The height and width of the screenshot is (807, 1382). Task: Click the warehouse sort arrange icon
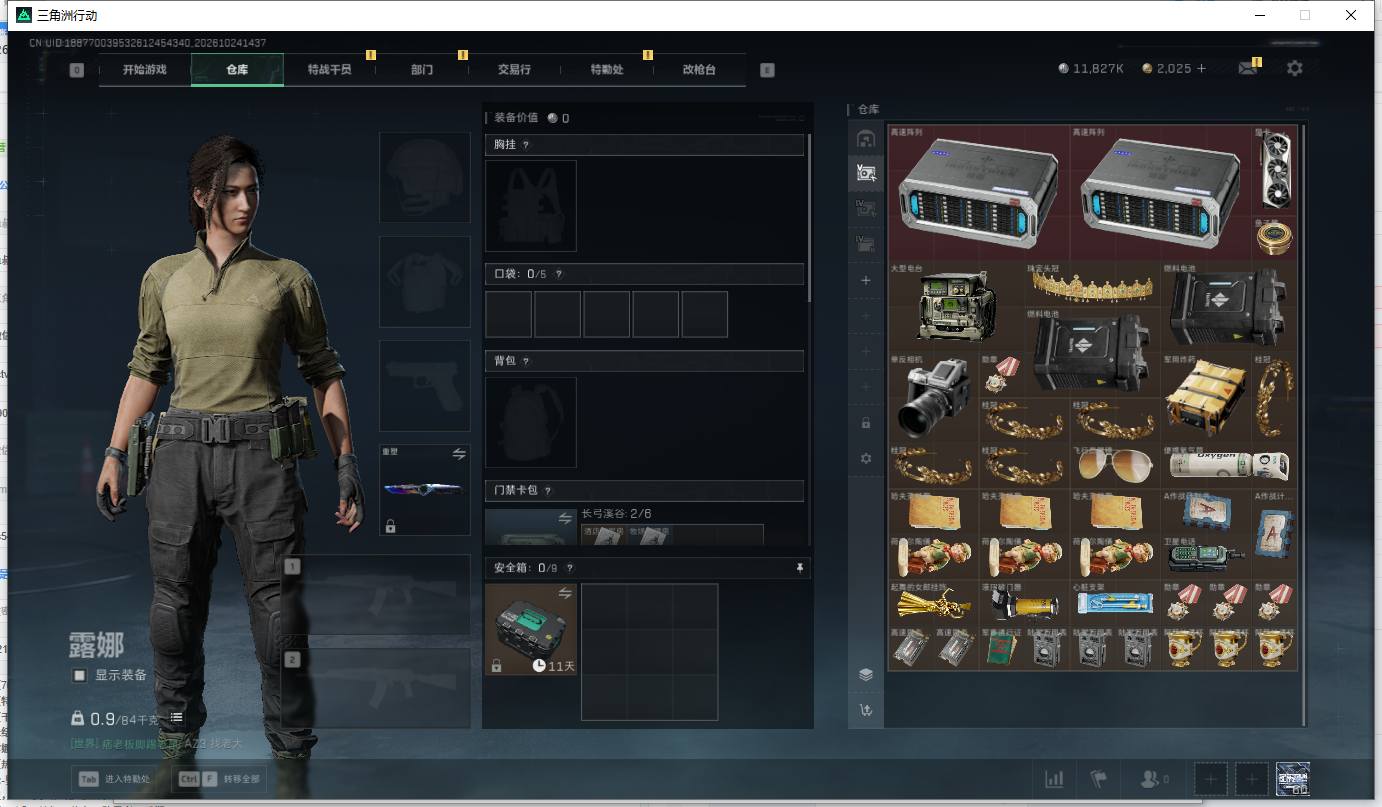(x=866, y=710)
